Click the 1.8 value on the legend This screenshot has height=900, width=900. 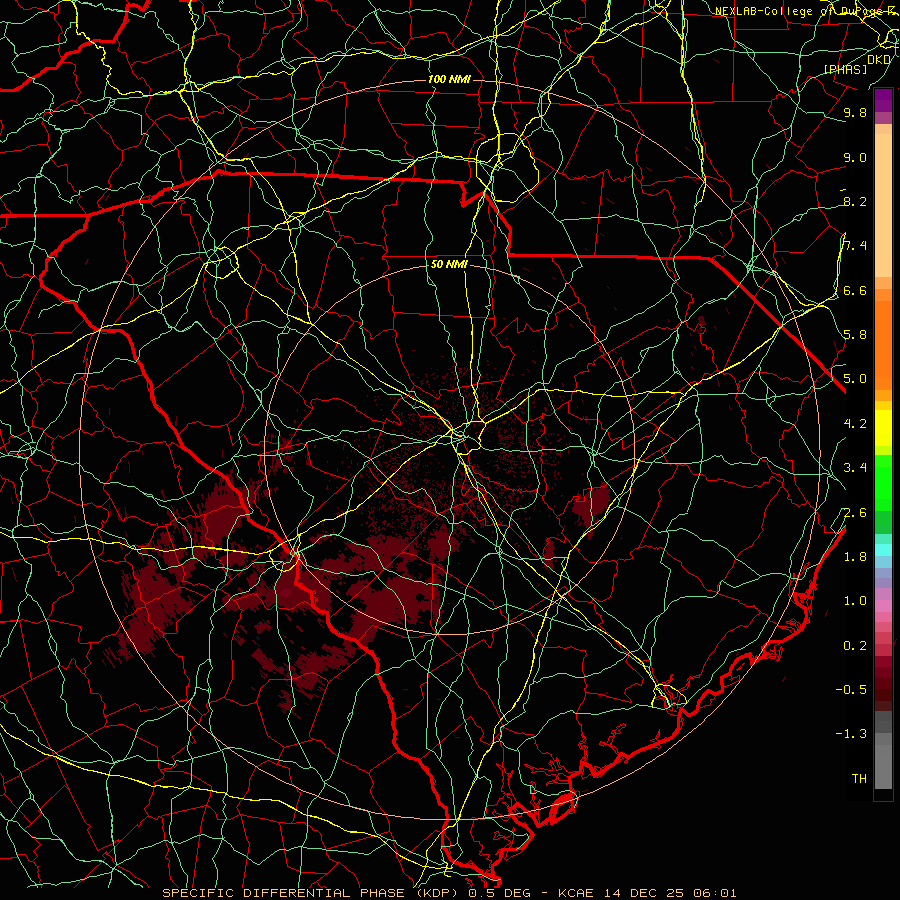[x=855, y=557]
